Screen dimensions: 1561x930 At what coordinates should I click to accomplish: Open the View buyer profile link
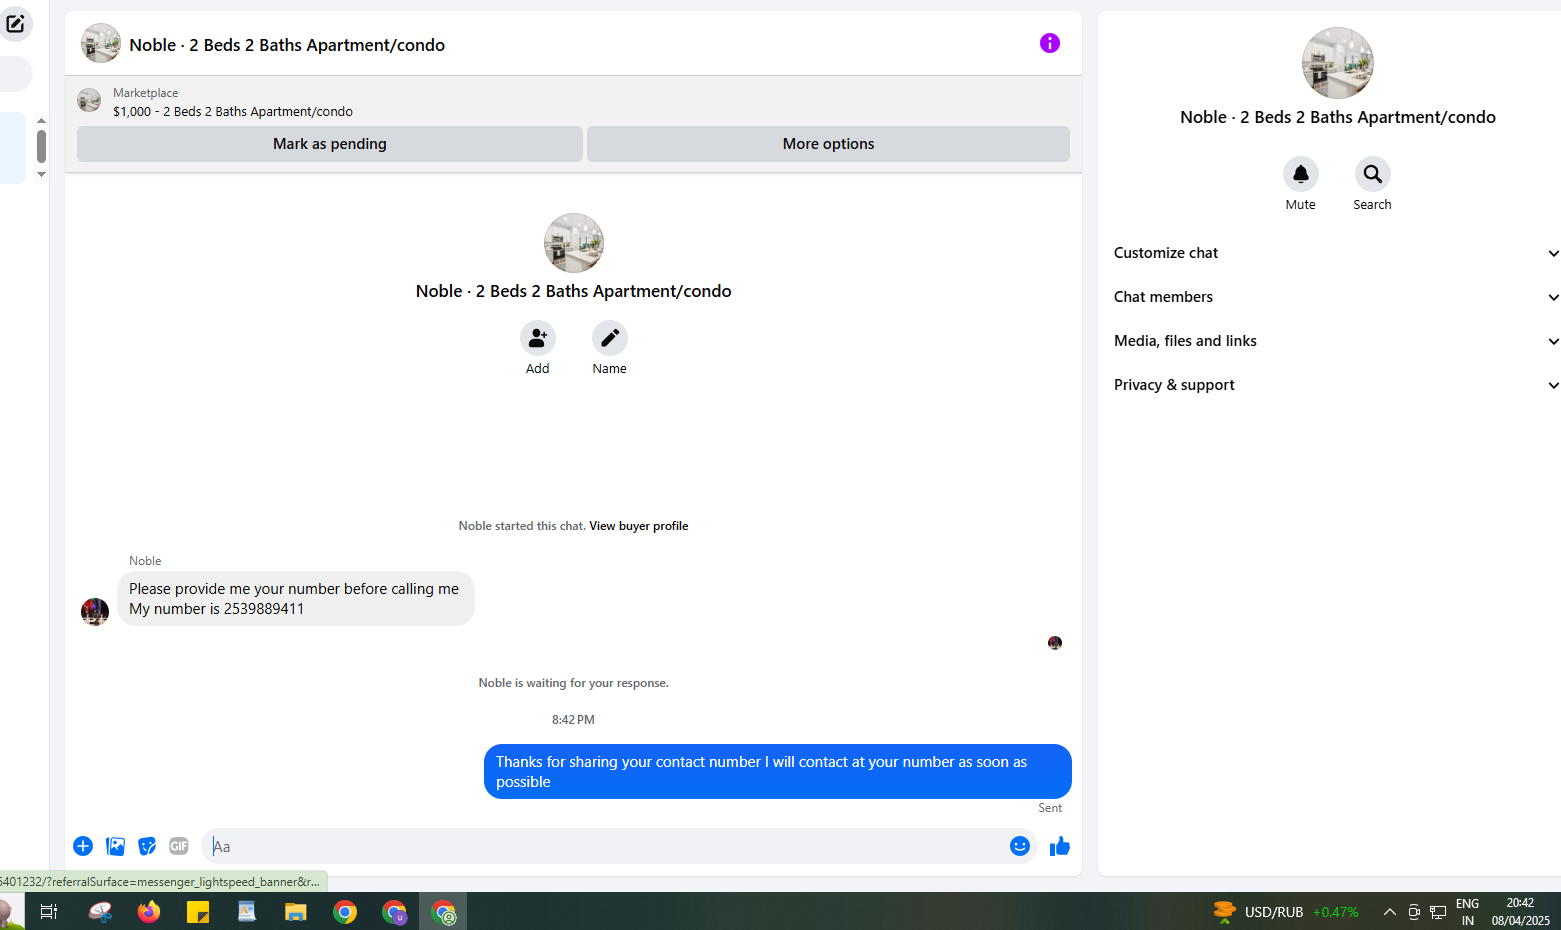(638, 526)
